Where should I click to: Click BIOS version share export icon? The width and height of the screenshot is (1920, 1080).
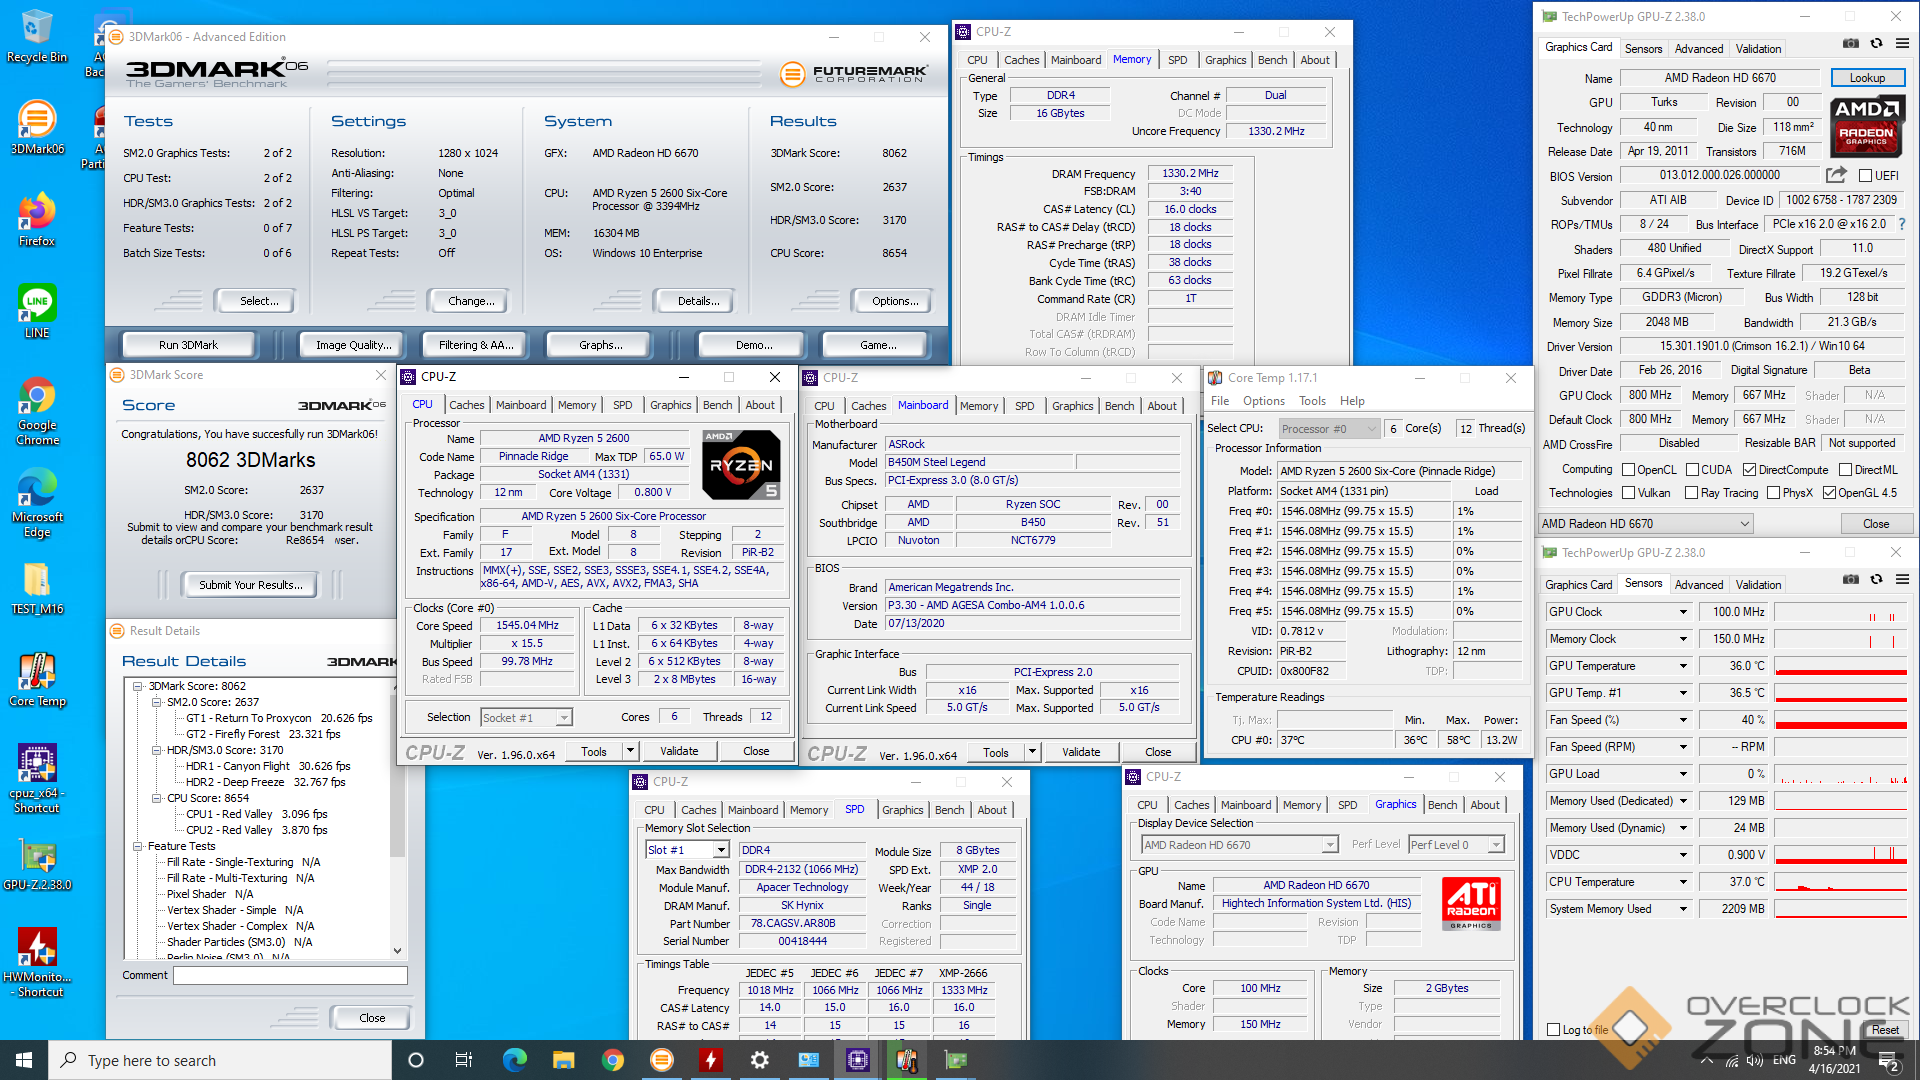click(1835, 175)
